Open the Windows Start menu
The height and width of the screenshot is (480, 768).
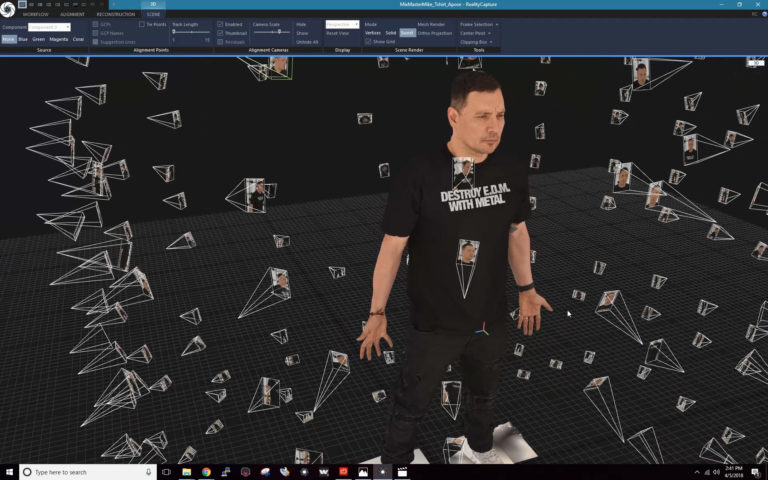pos(9,472)
